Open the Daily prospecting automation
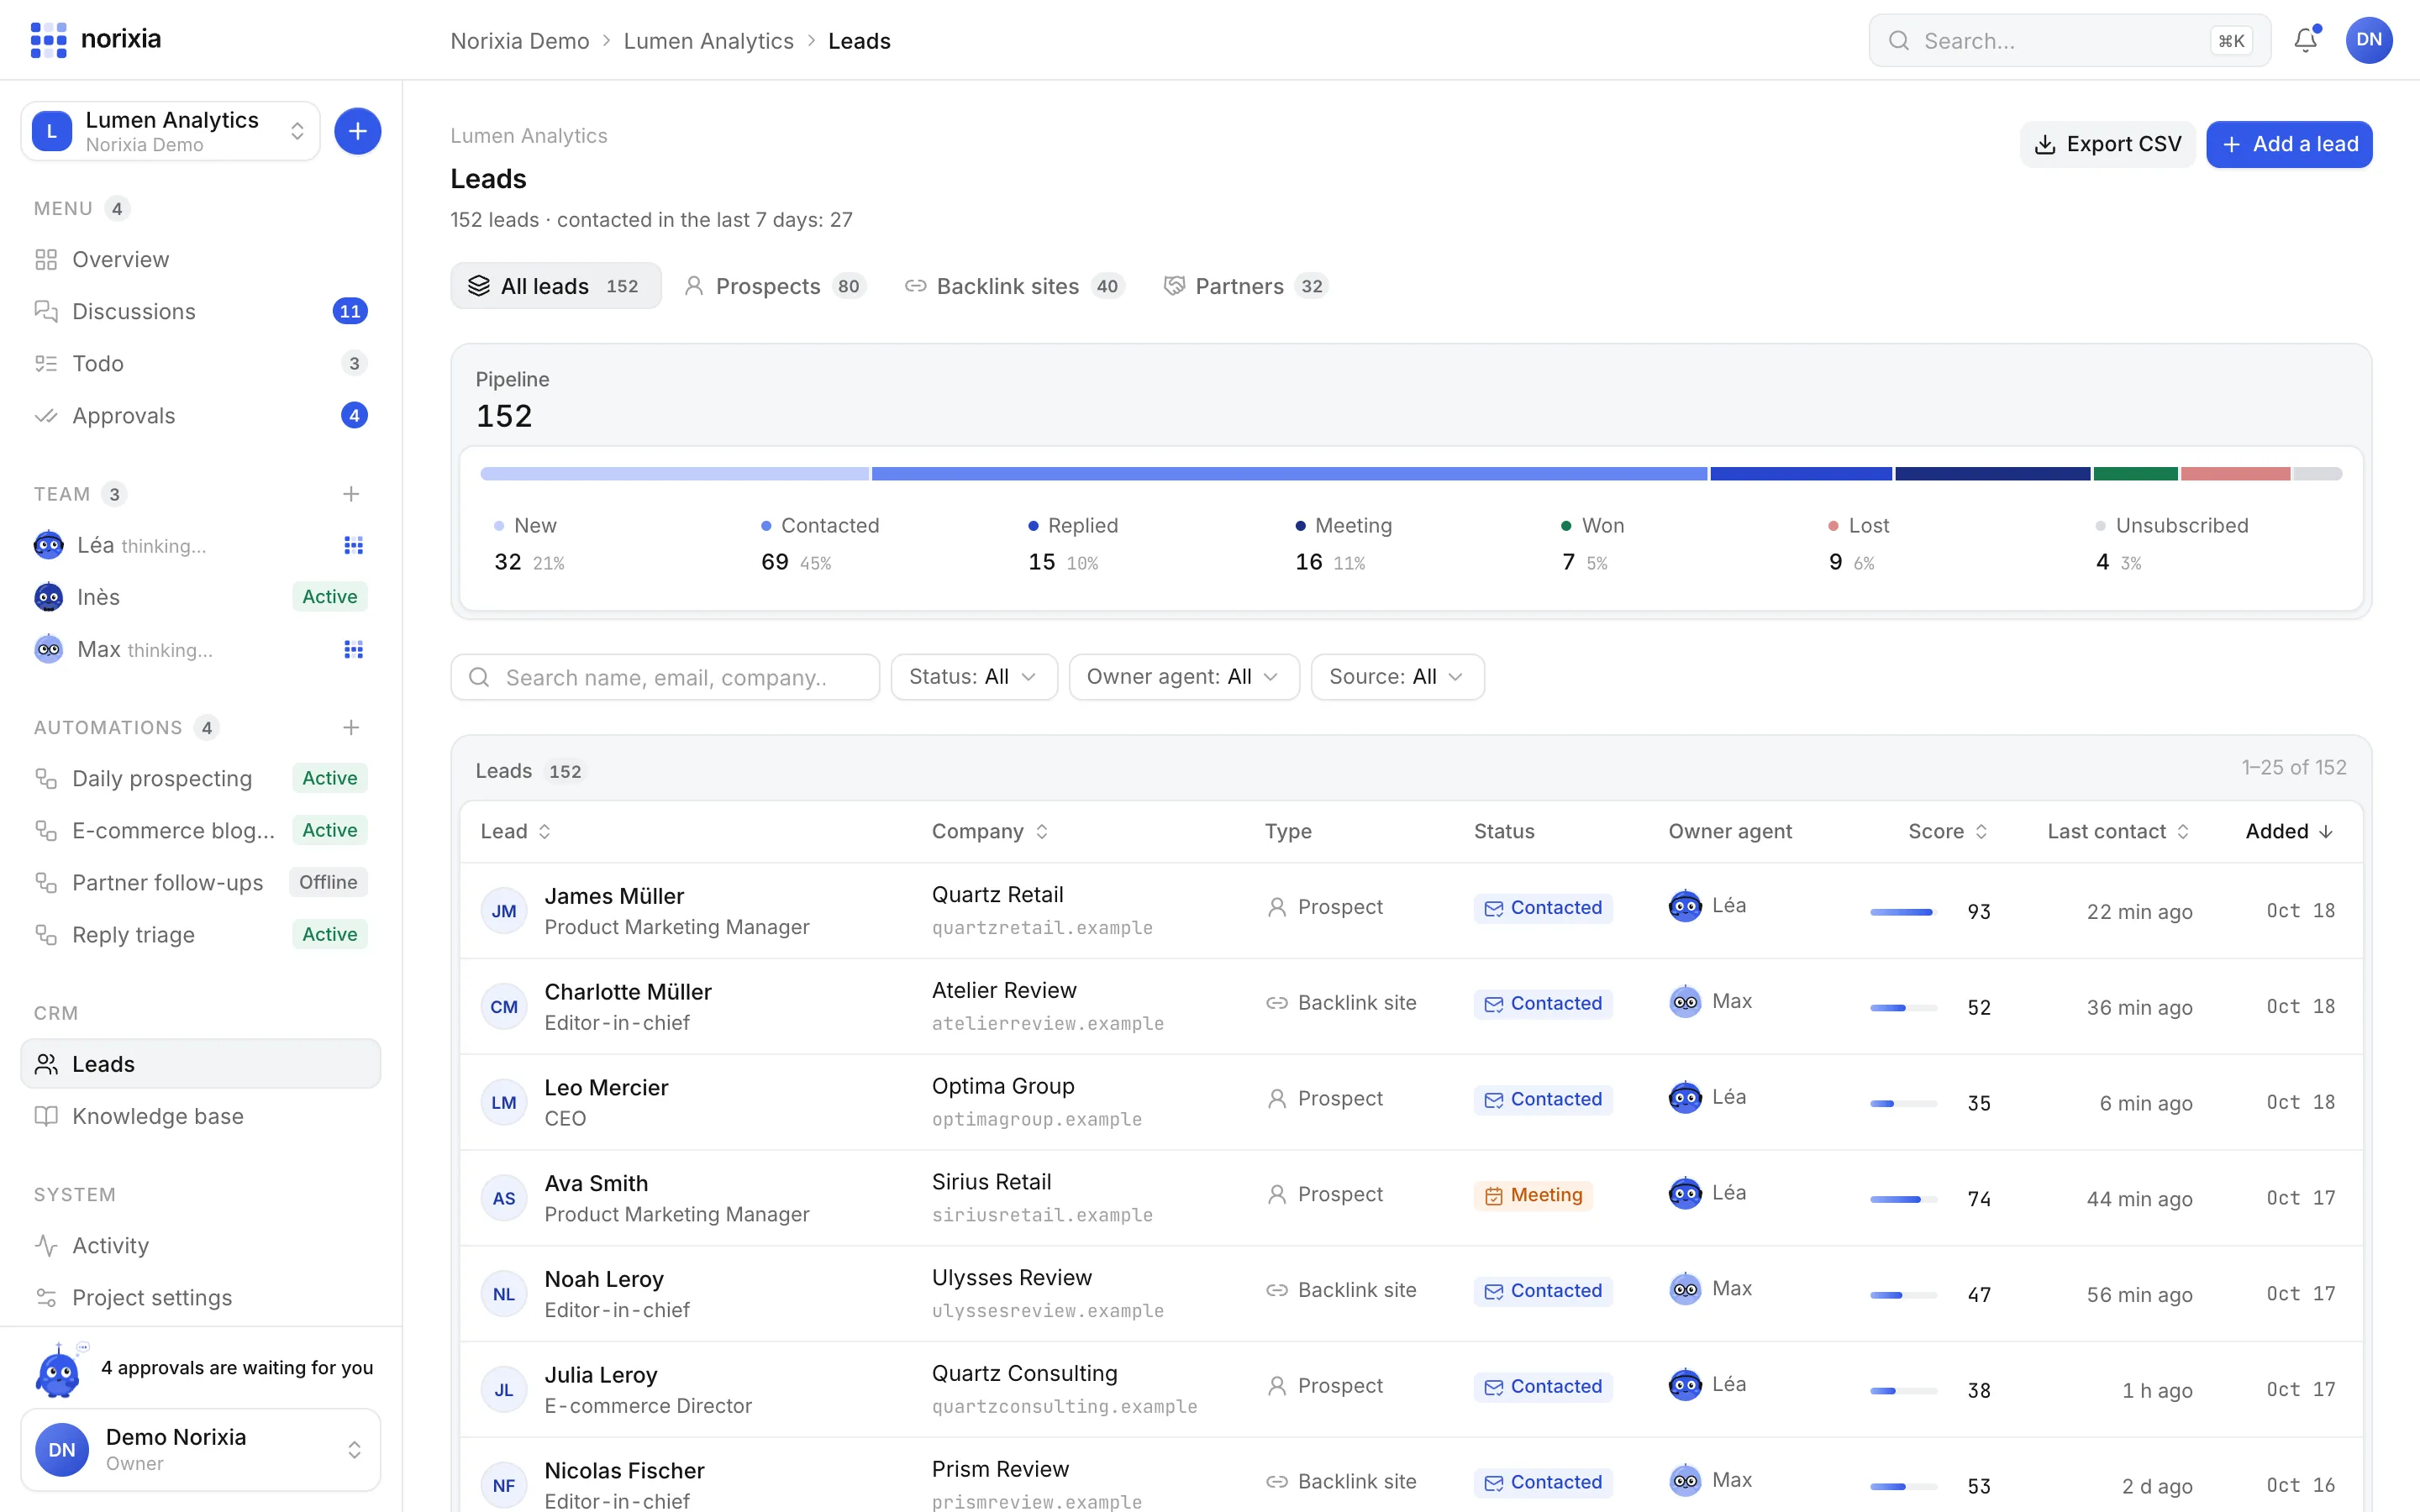The width and height of the screenshot is (2420, 1512). click(x=201, y=778)
